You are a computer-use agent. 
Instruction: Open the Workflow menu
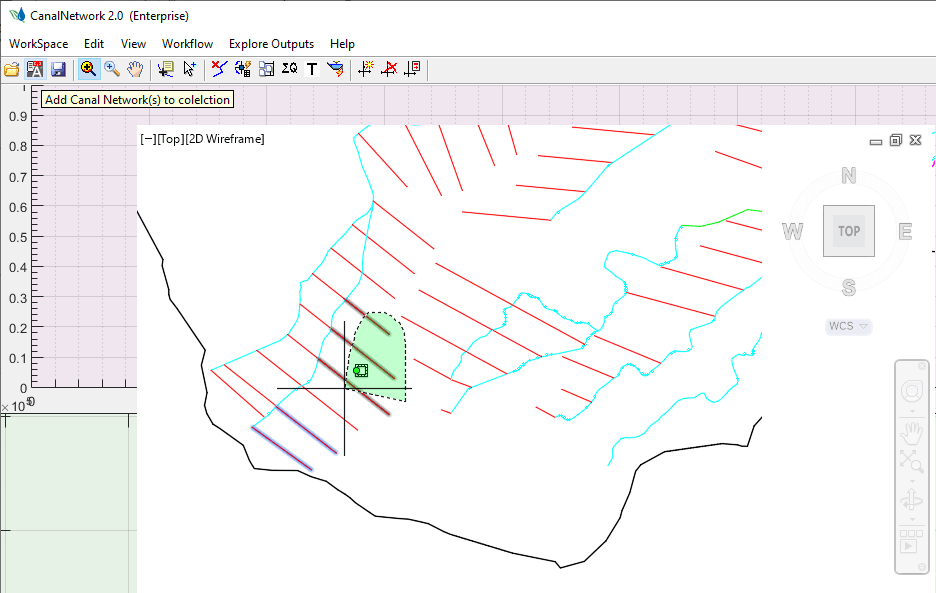point(187,44)
